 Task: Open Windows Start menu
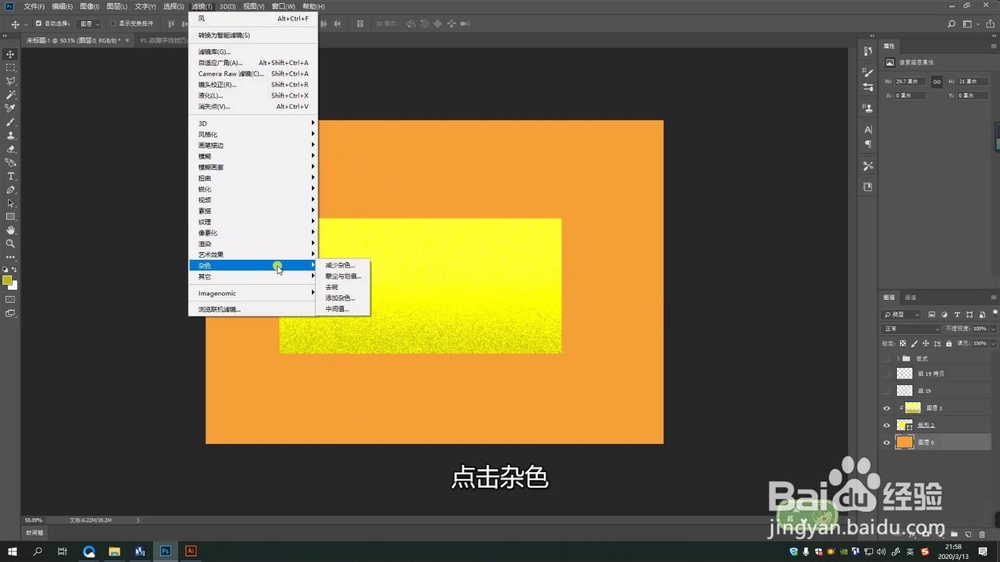(x=12, y=551)
